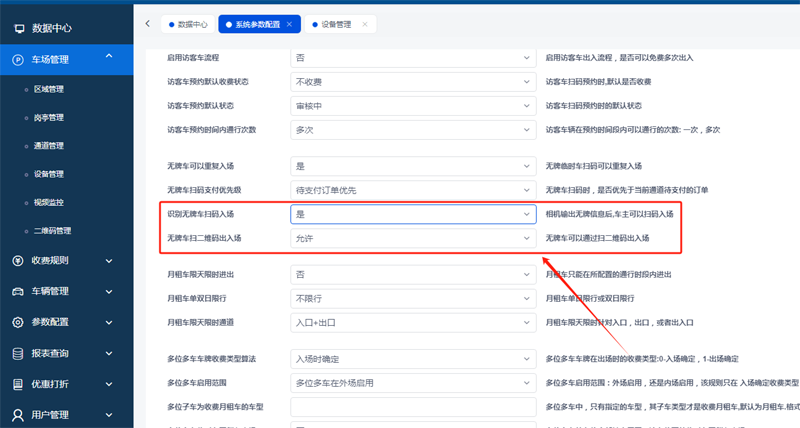
Task: Expand the 用户管理 menu chevron
Action: pos(109,415)
